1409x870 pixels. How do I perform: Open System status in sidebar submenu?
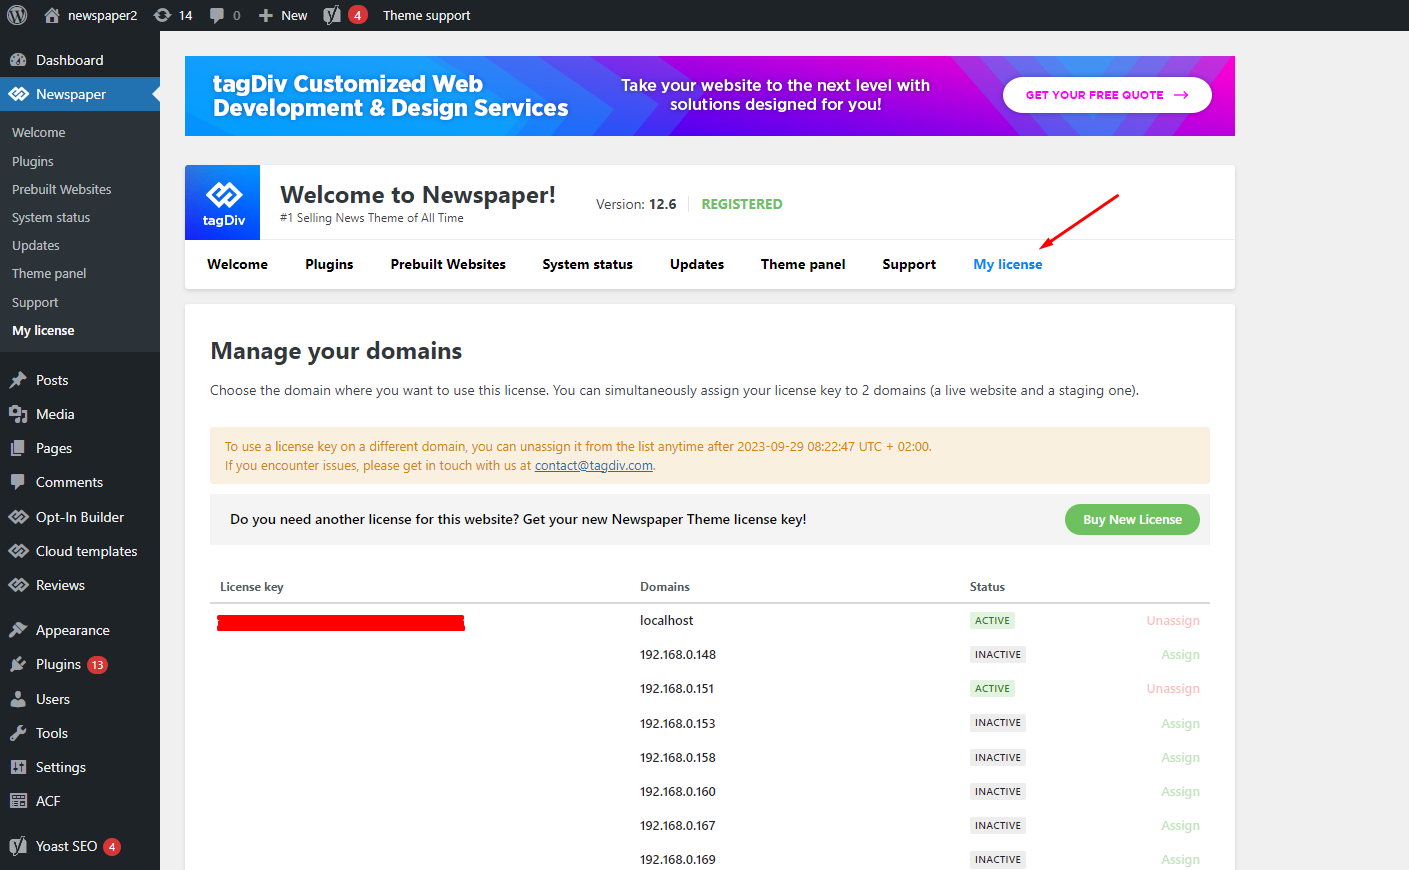(x=51, y=217)
